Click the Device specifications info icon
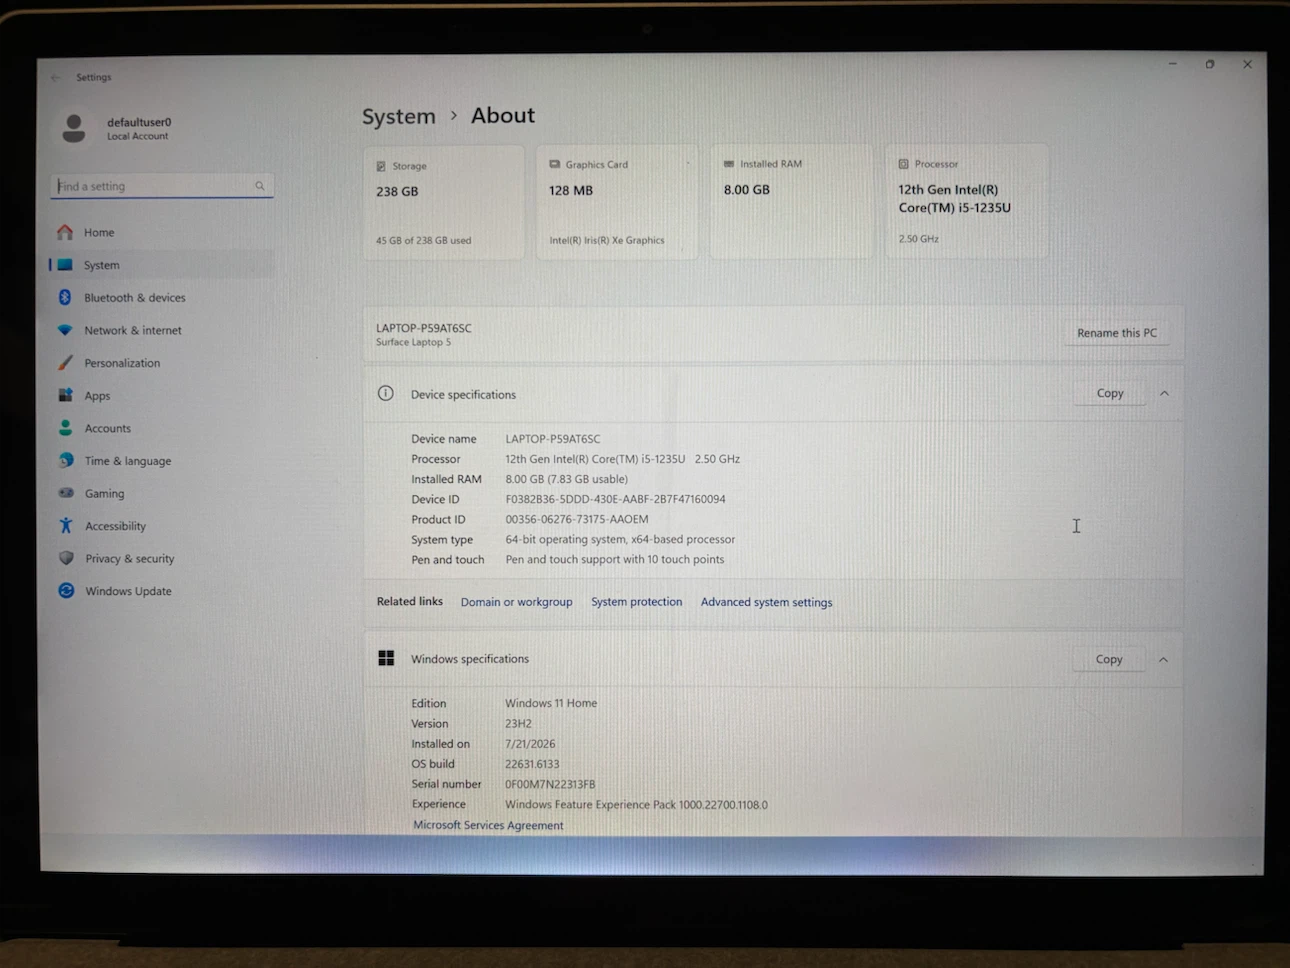 pos(386,393)
